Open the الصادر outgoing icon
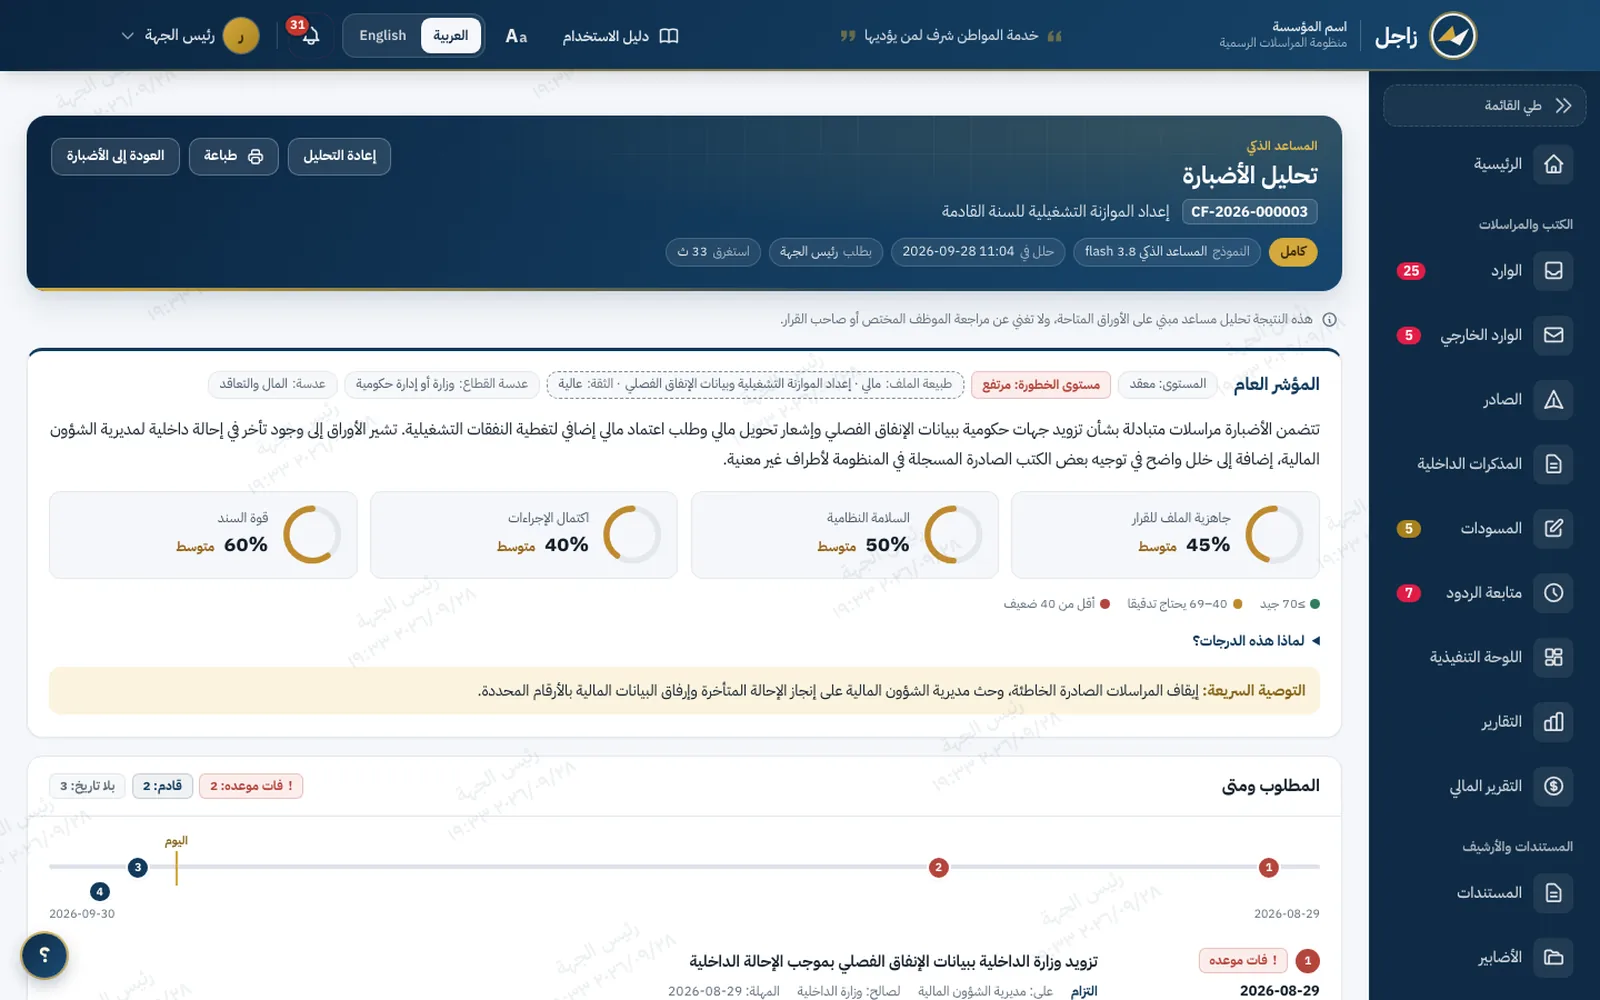The width and height of the screenshot is (1600, 1000). coord(1553,400)
